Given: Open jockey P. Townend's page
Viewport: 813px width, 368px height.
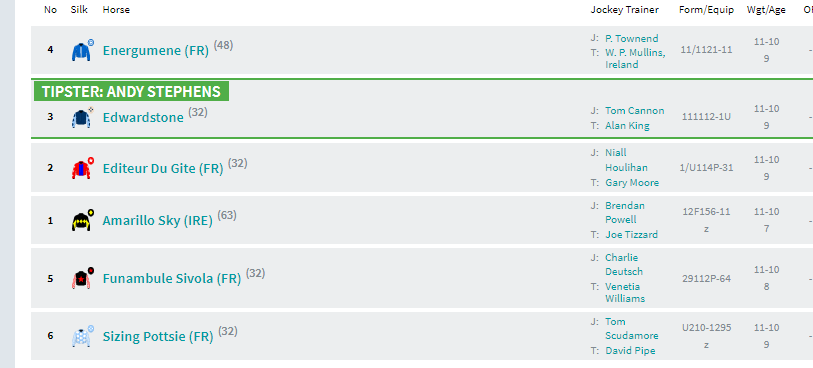Looking at the screenshot, I should click(x=632, y=38).
